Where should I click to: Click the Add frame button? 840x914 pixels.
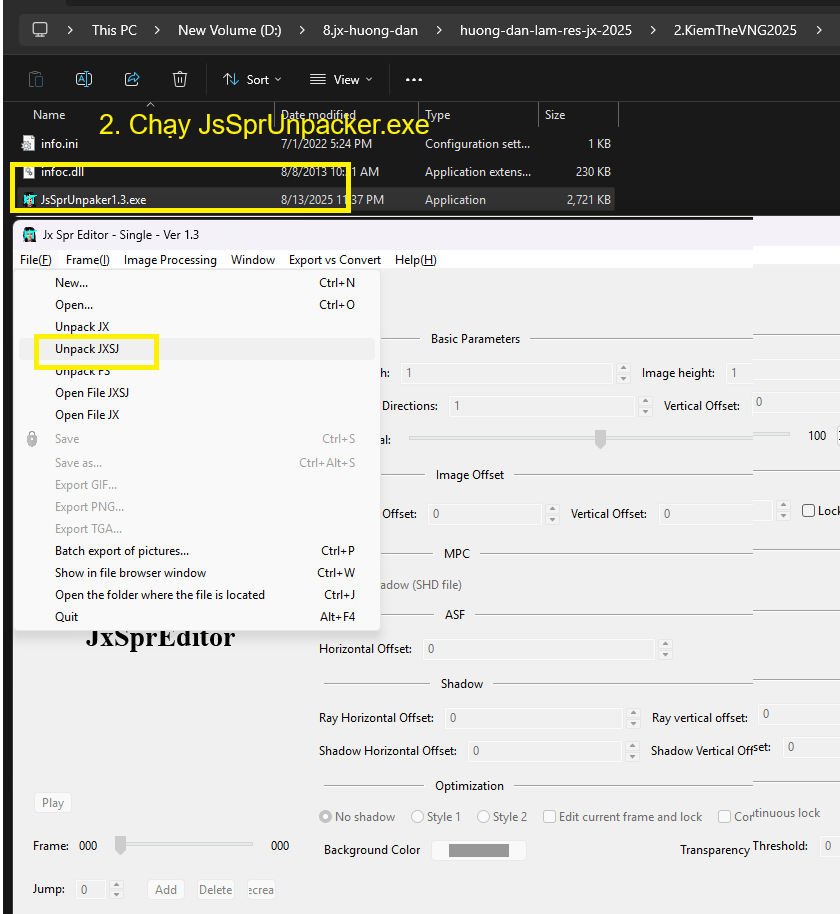[166, 889]
